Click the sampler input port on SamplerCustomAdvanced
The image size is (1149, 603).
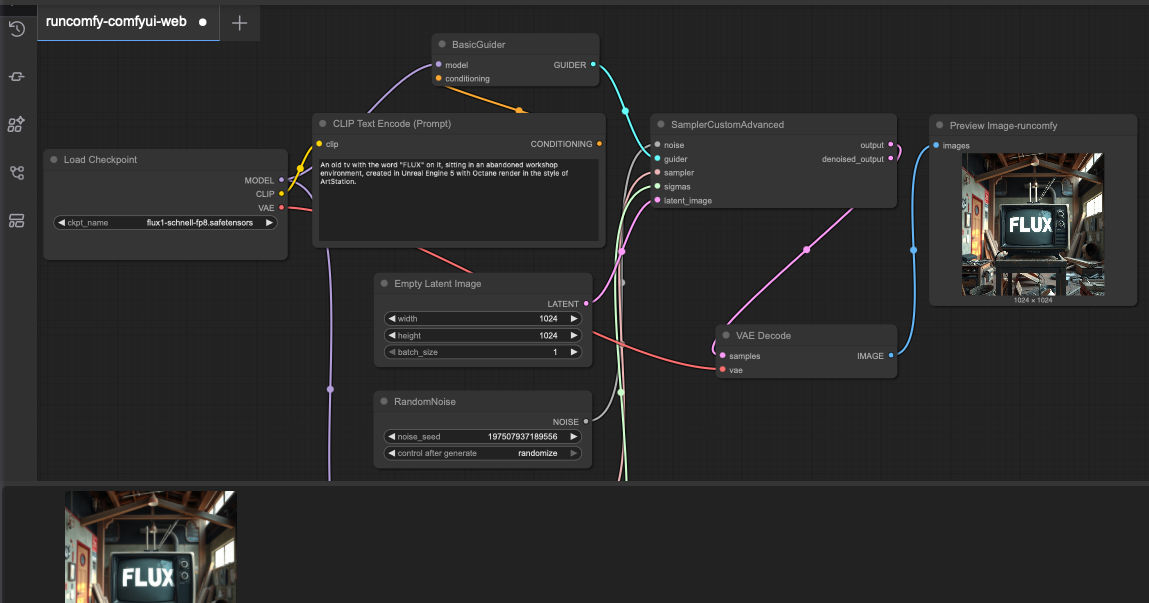point(657,173)
